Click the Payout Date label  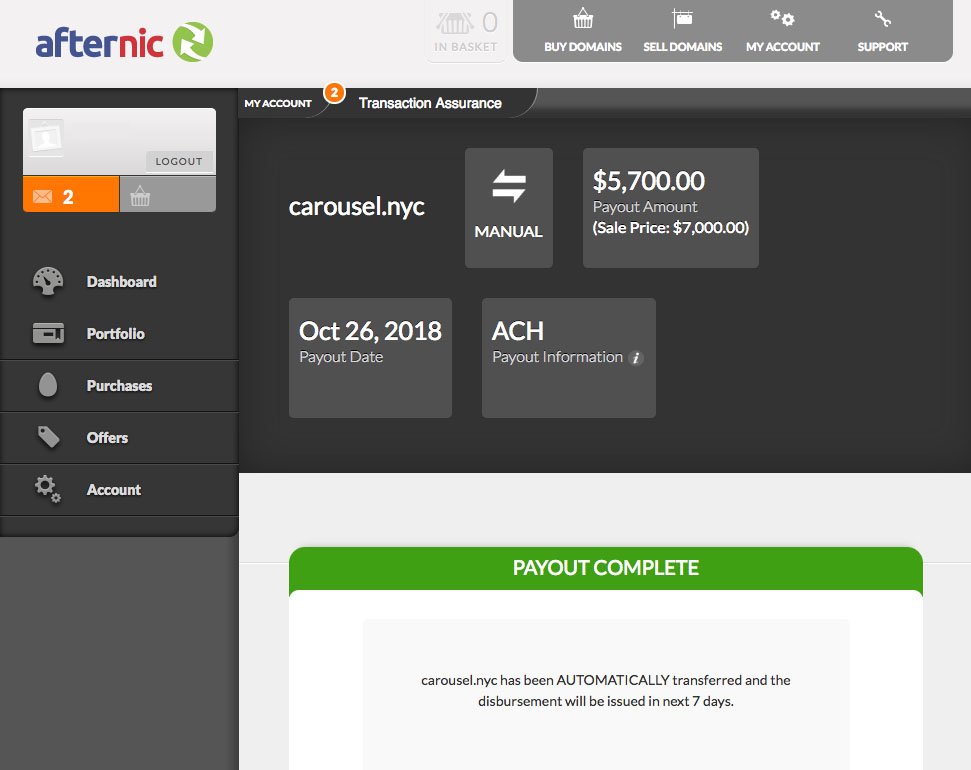[x=341, y=357]
